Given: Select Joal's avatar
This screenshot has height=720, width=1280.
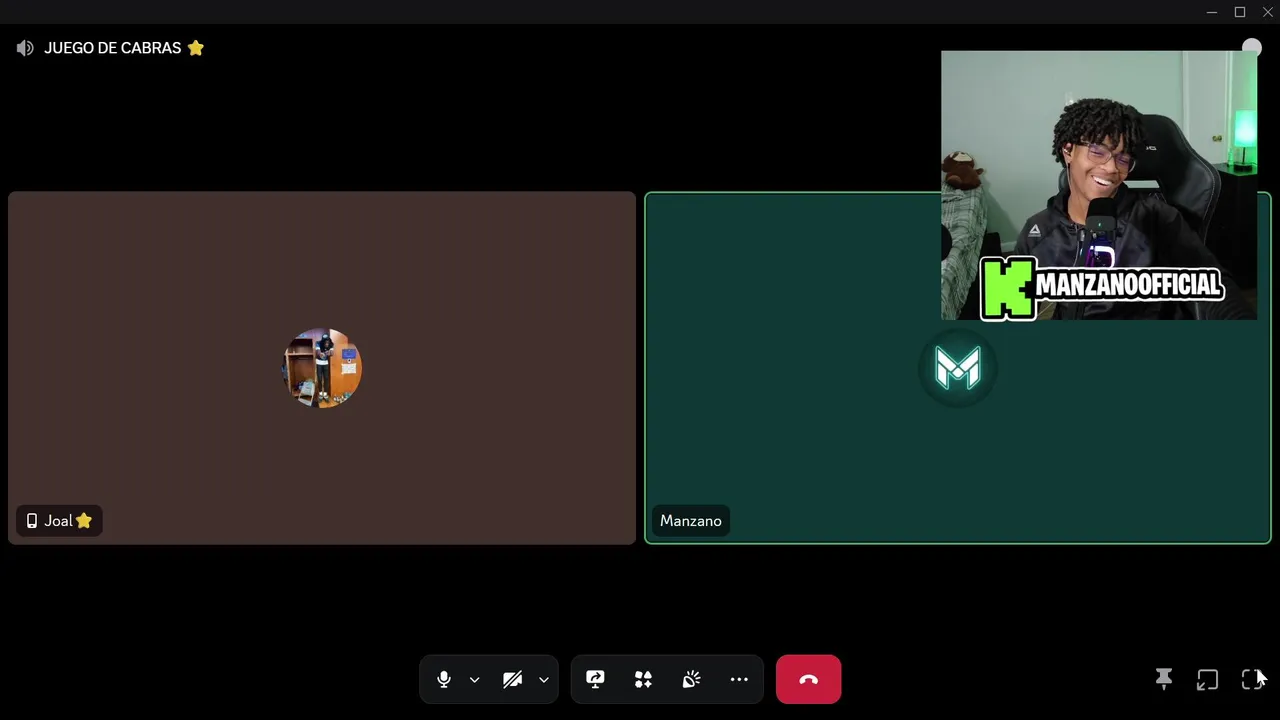Looking at the screenshot, I should (x=322, y=368).
